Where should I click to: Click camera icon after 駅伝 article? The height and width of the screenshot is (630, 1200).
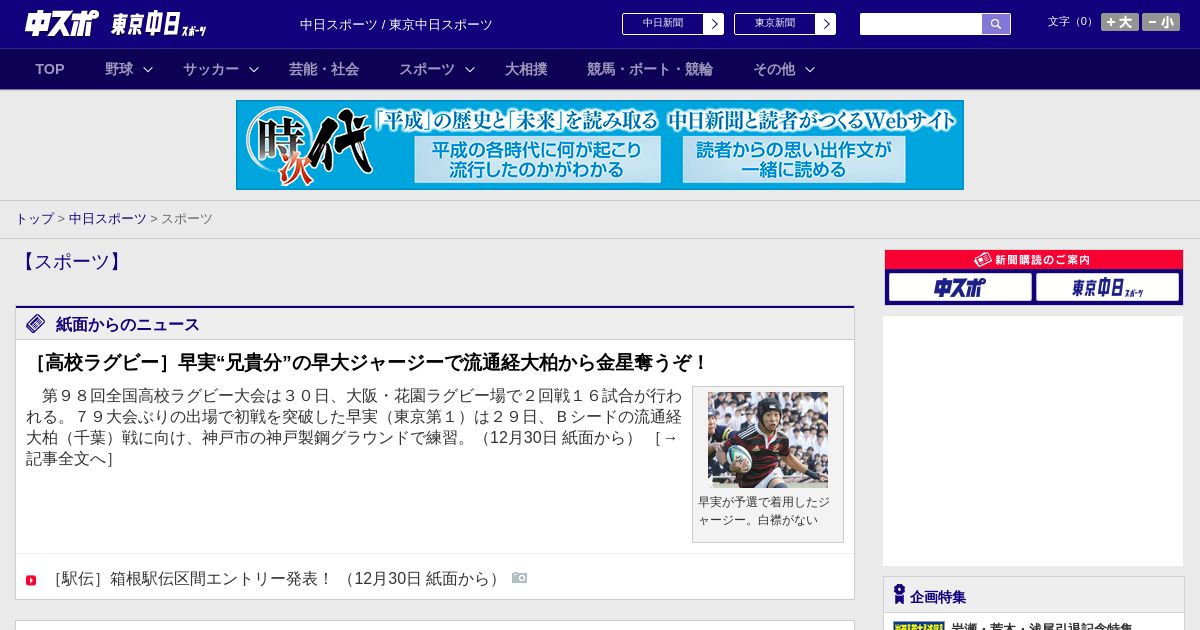[519, 578]
